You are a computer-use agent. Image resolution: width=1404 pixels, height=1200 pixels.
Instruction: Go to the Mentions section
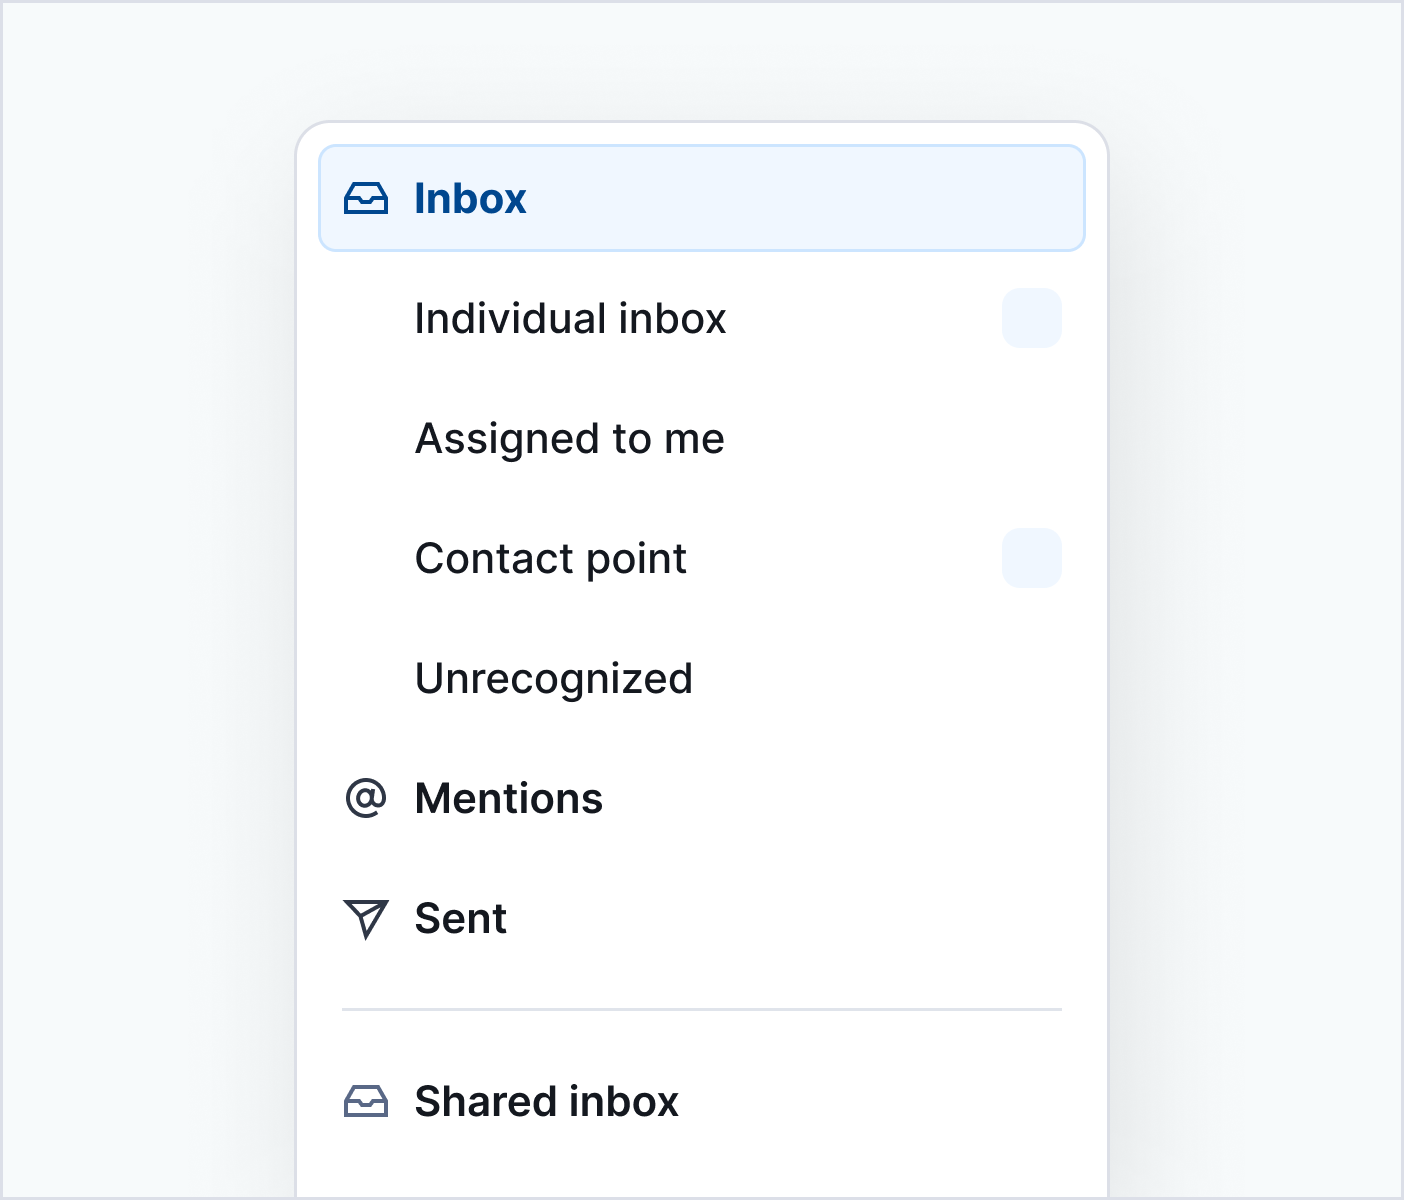508,799
